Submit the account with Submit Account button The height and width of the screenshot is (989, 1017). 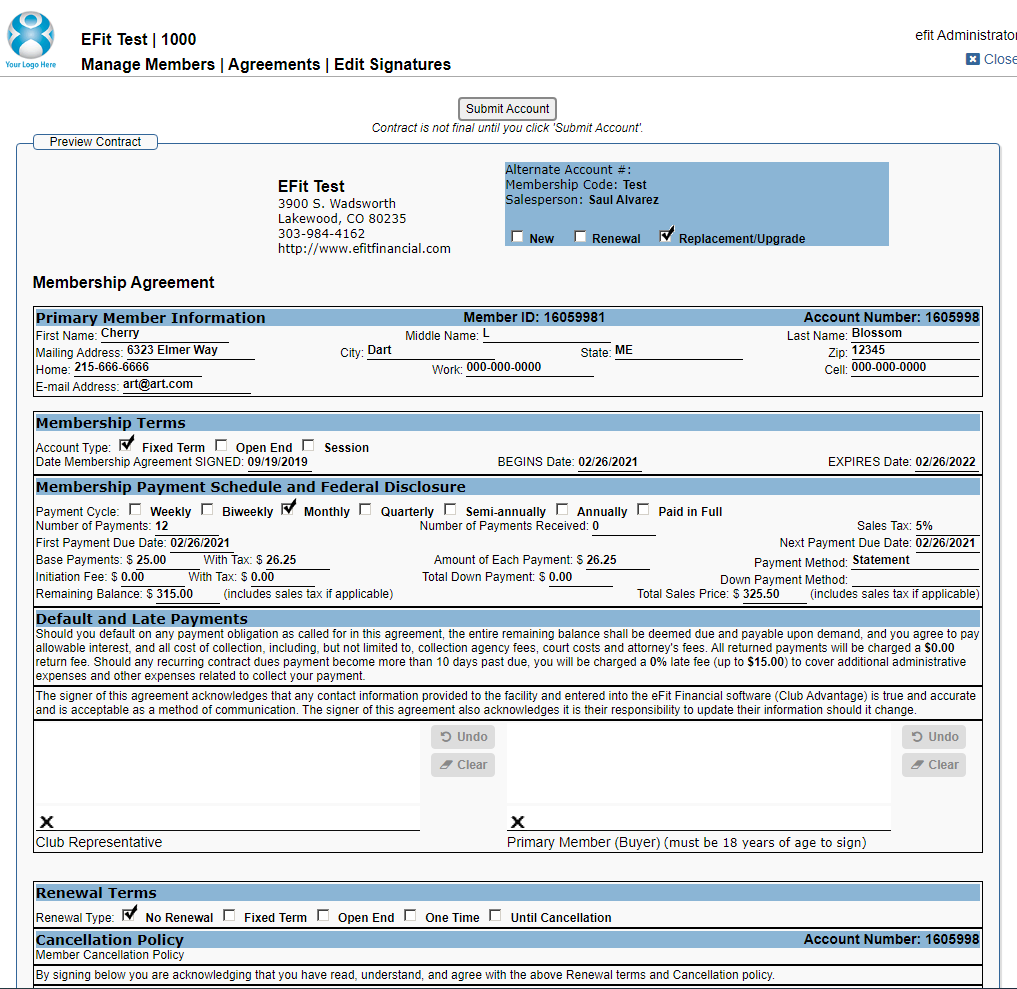(507, 108)
